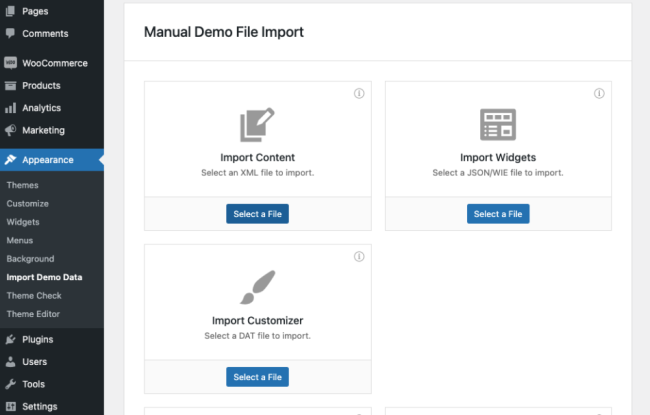
Task: Open the Theme Editor submenu link
Action: point(34,314)
